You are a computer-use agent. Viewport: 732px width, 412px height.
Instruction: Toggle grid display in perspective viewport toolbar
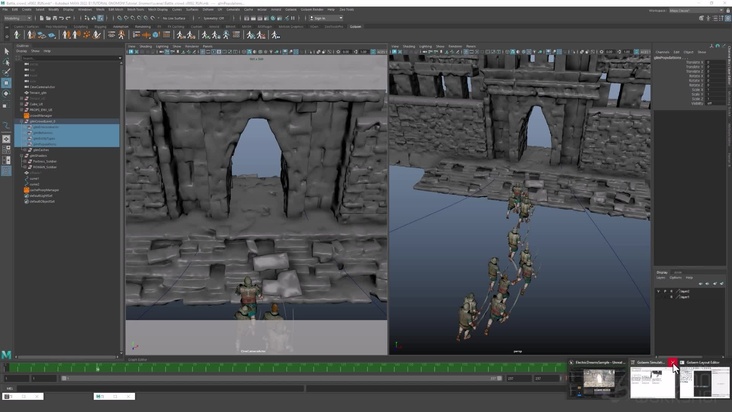pyautogui.click(x=466, y=52)
